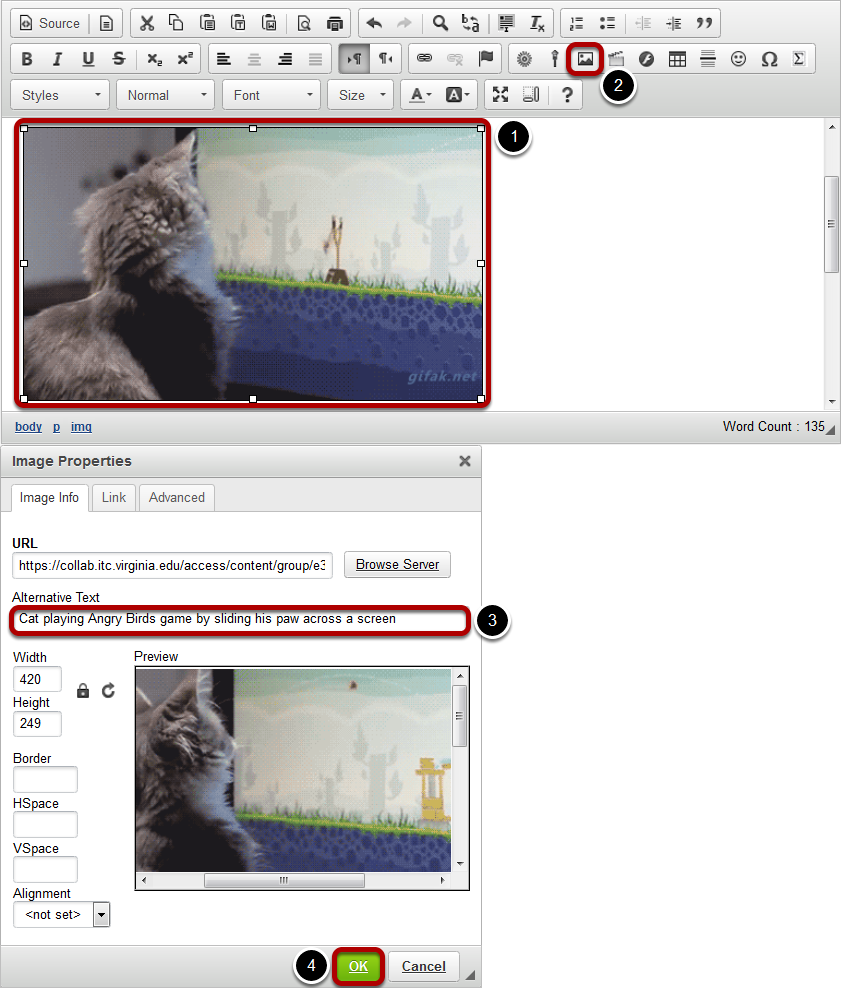
Task: Click the reset size icon
Action: [x=108, y=691]
